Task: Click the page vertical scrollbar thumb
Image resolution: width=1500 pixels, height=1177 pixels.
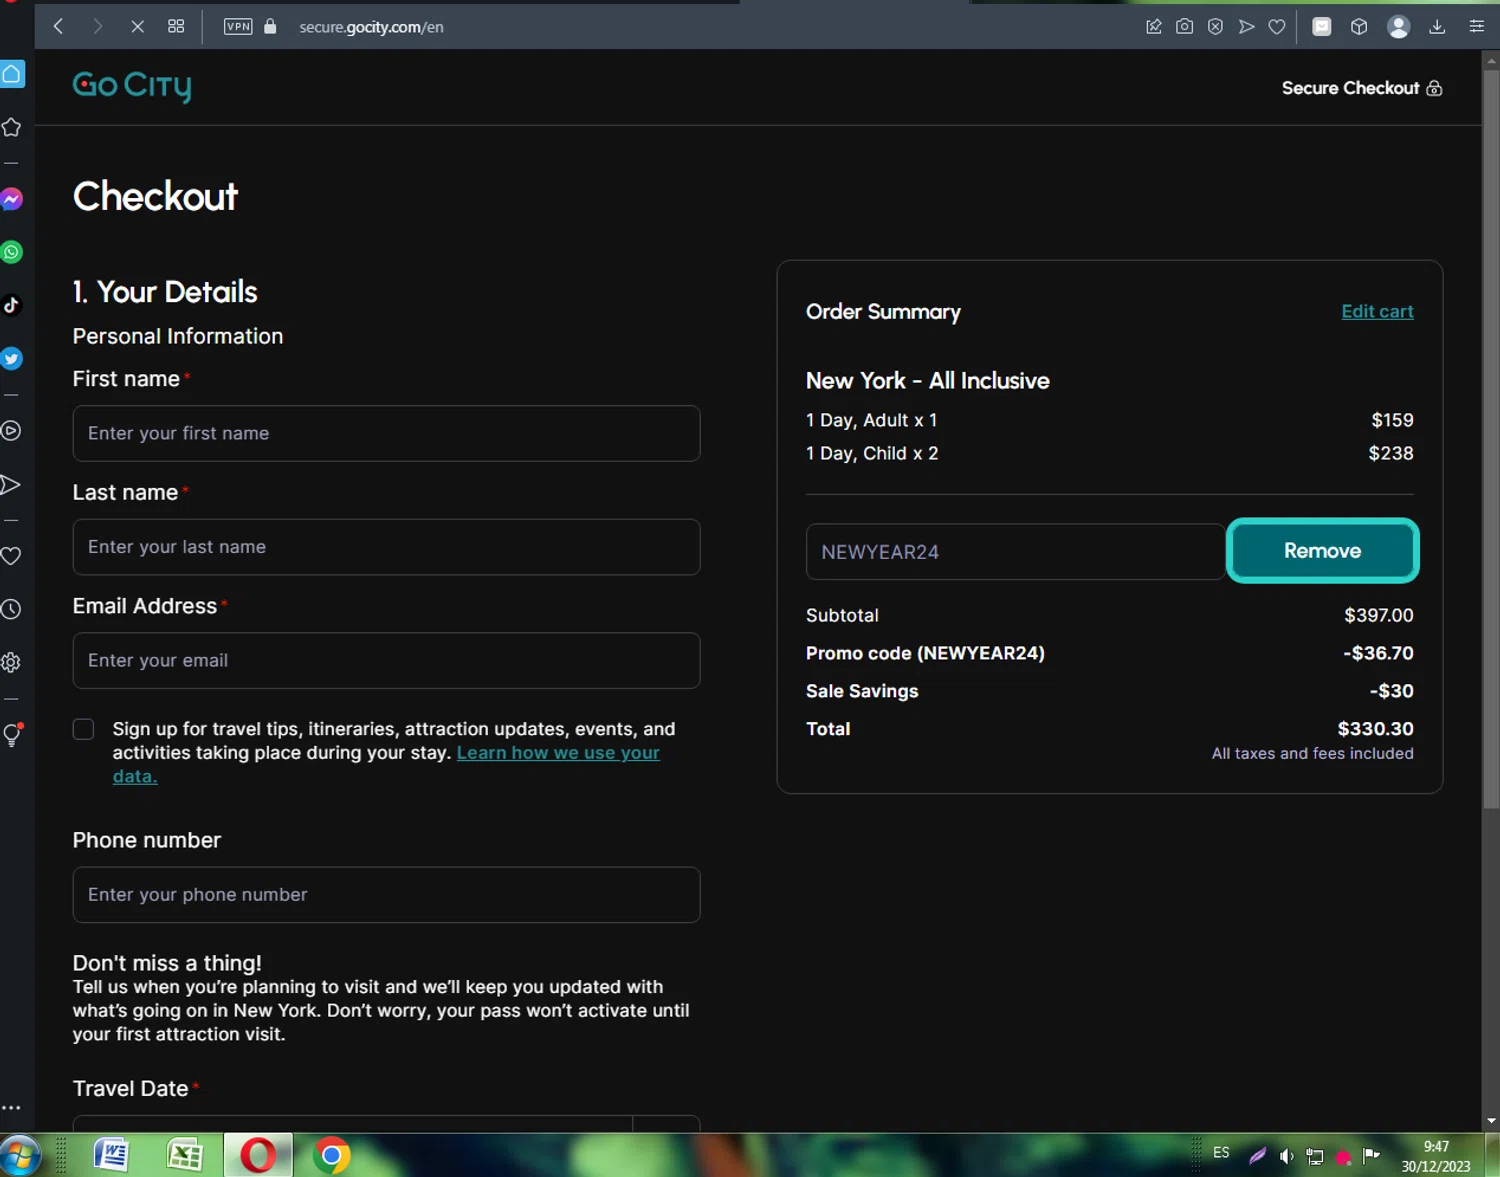Action: pos(1490,440)
